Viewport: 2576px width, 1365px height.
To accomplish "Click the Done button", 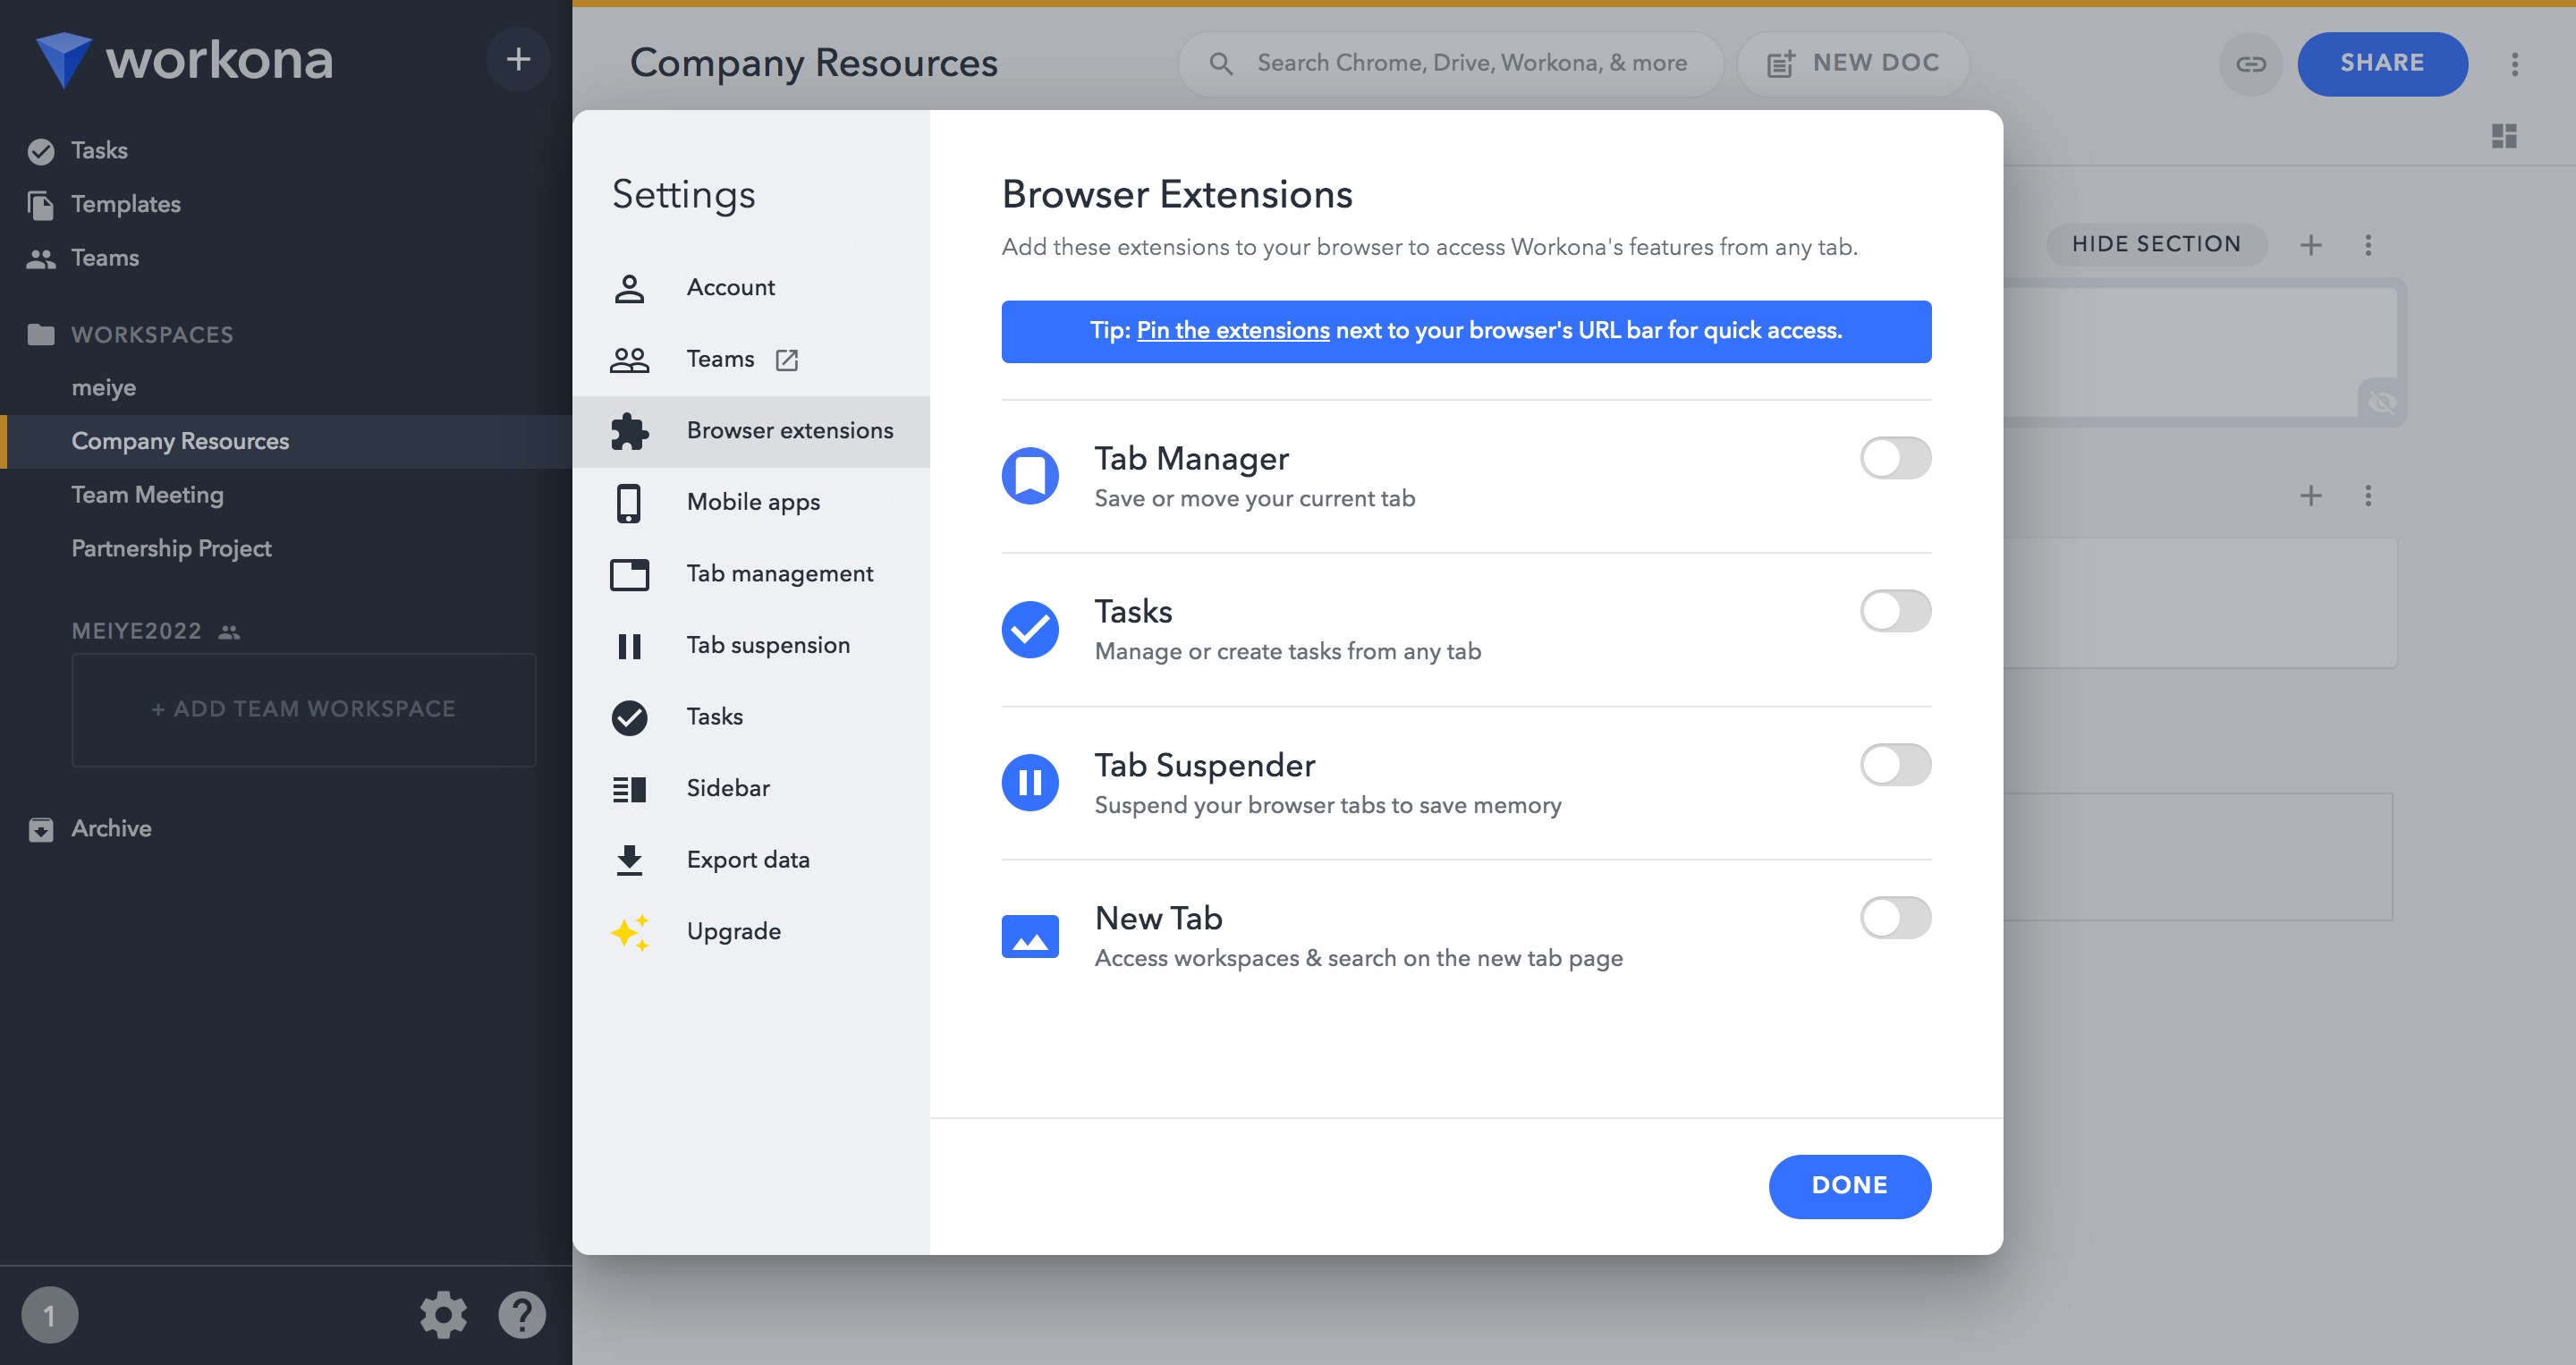I will [x=1849, y=1186].
